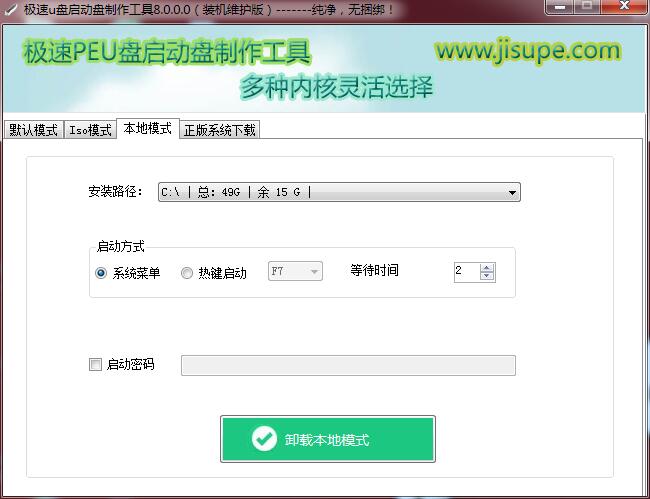Enable the 启动密码 checkbox
The height and width of the screenshot is (499, 650).
[x=95, y=364]
